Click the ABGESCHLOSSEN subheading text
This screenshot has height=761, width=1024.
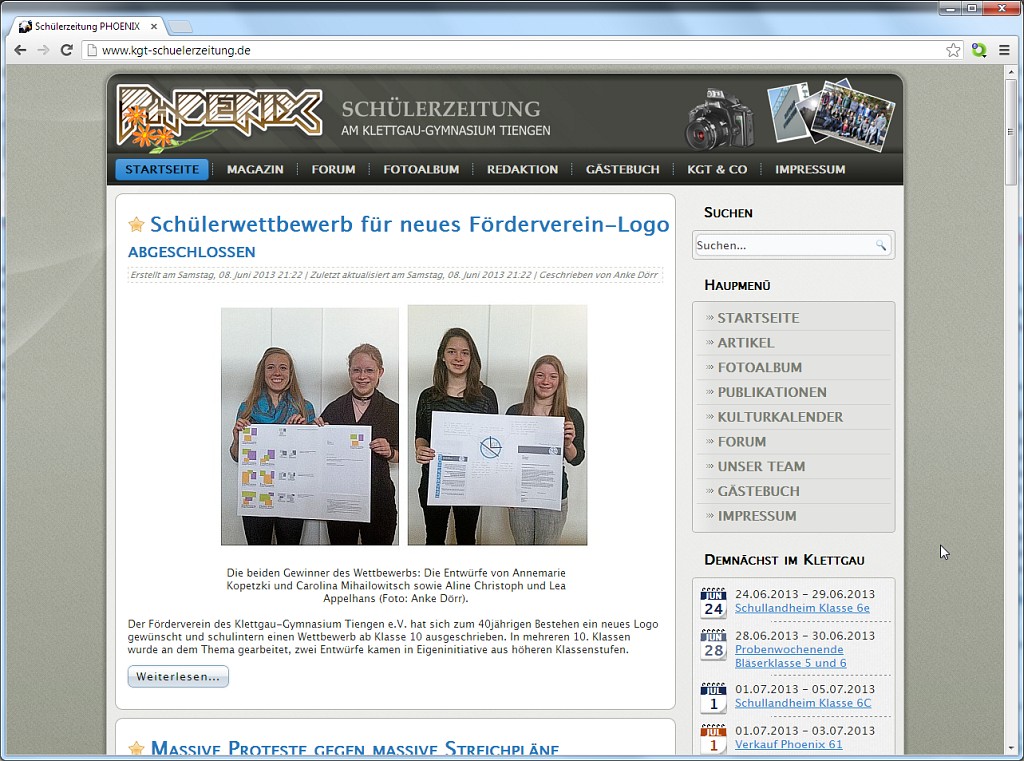(x=191, y=252)
